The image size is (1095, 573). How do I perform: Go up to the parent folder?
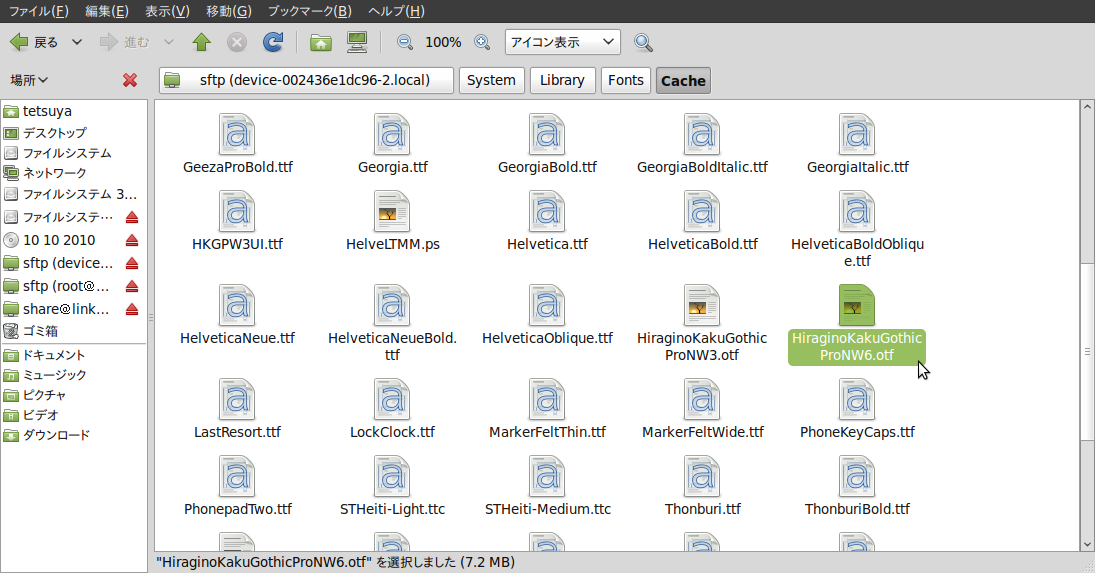(x=202, y=43)
